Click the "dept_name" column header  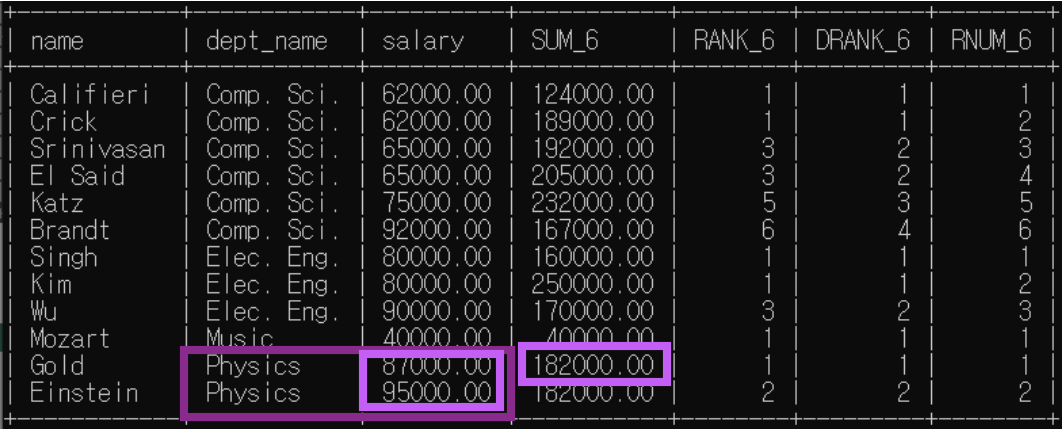coord(267,42)
